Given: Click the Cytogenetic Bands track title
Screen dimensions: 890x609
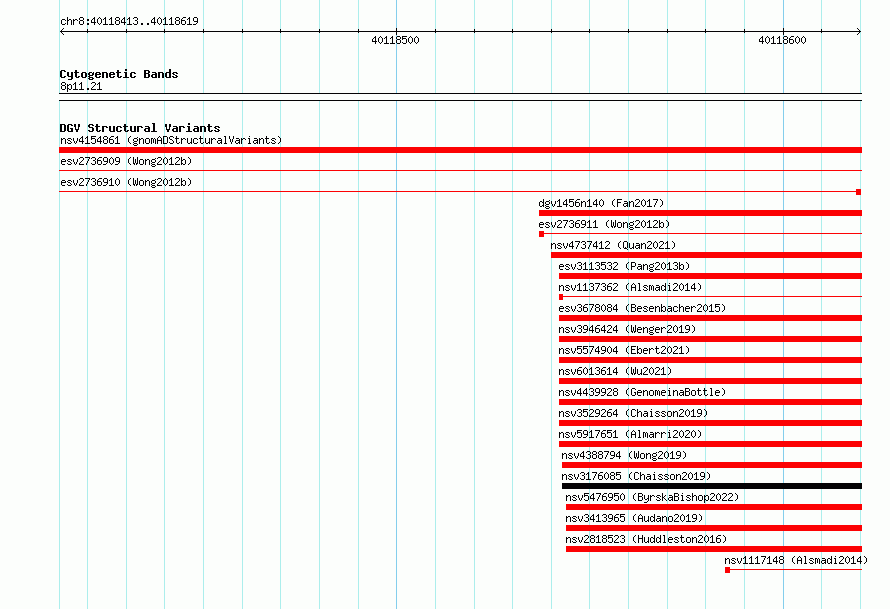Looking at the screenshot, I should click(119, 74).
